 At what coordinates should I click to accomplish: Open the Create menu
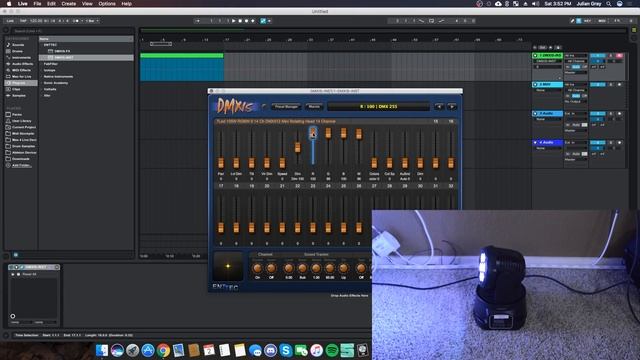pos(69,4)
